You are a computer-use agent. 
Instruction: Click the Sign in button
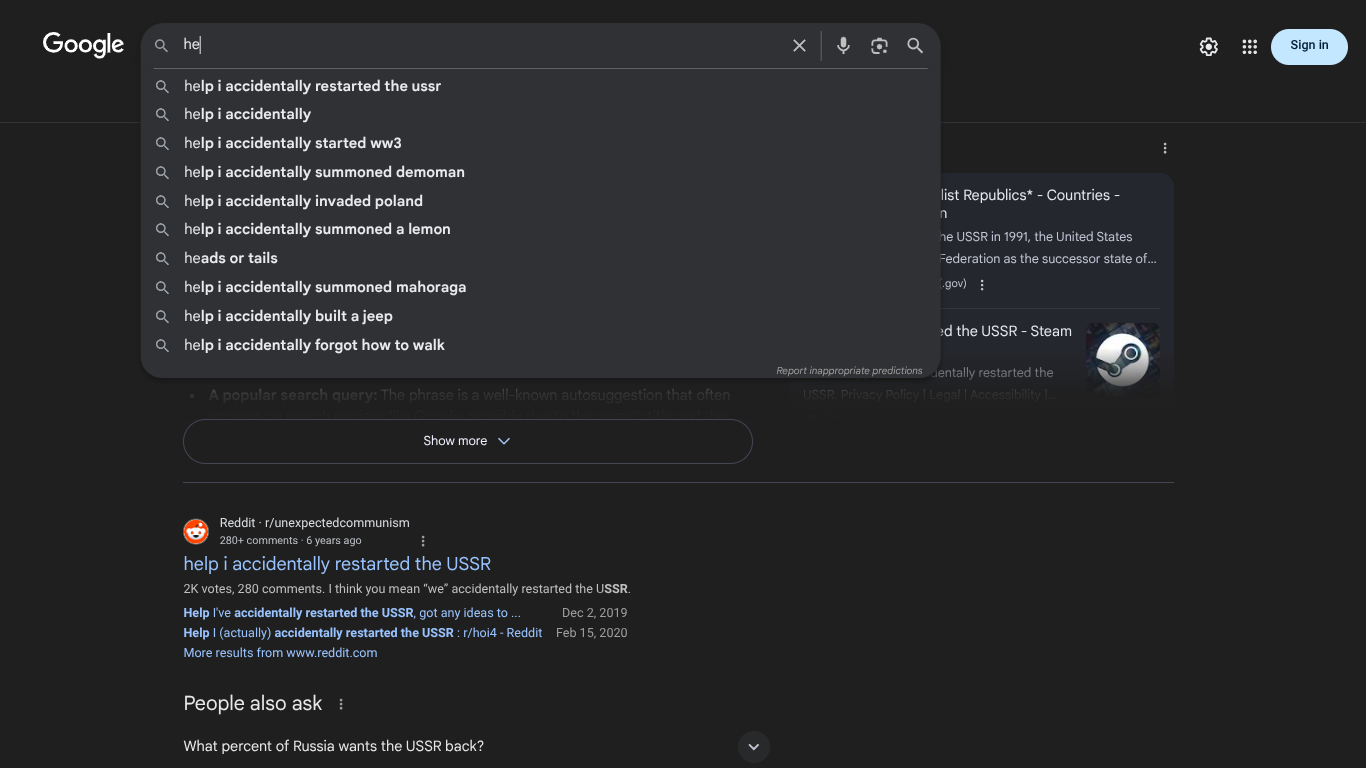[x=1309, y=46]
